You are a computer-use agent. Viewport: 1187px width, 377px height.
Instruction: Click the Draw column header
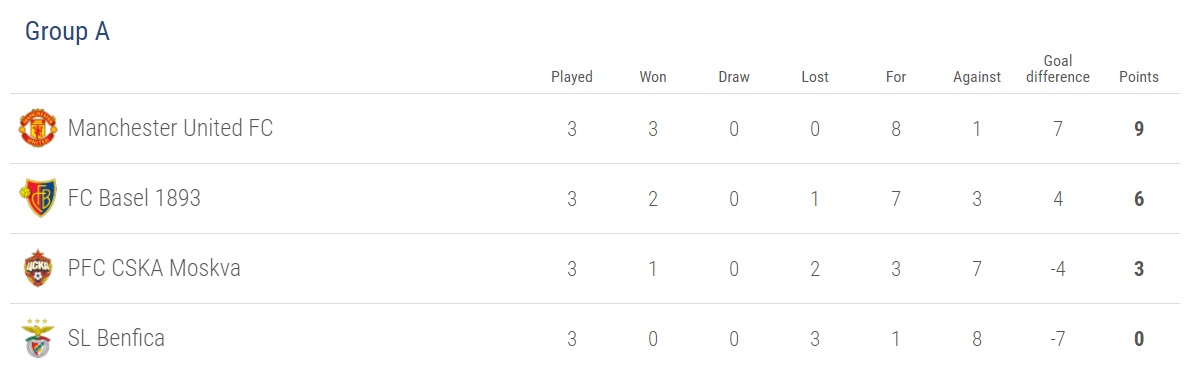click(x=734, y=76)
